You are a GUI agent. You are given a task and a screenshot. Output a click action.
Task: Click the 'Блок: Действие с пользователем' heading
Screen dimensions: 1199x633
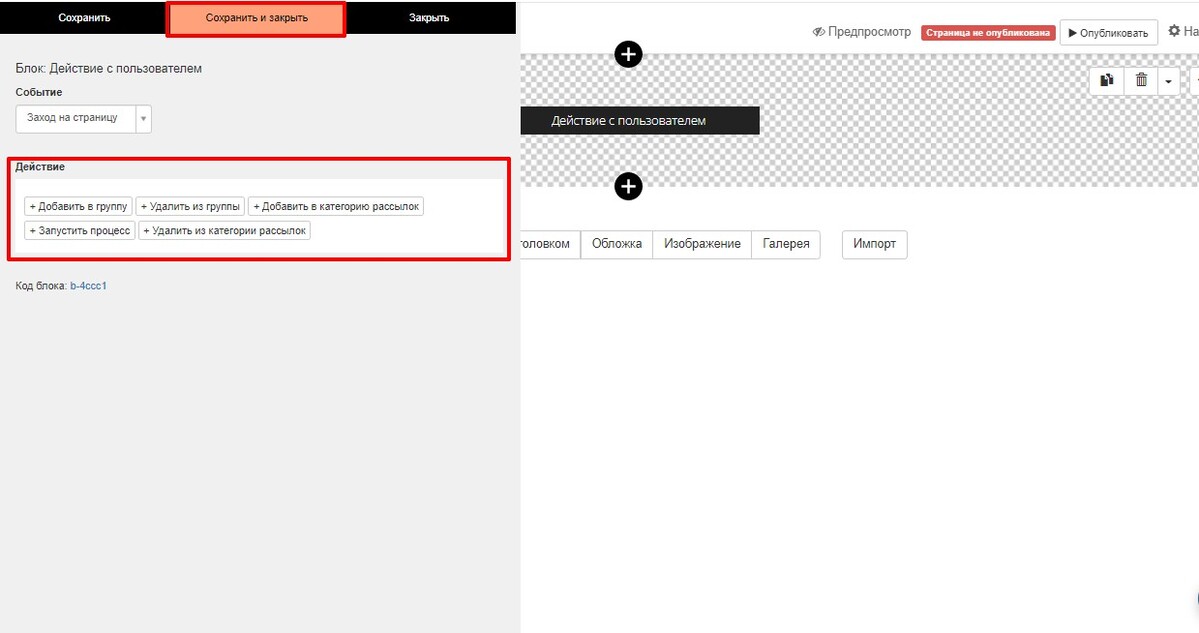(109, 68)
